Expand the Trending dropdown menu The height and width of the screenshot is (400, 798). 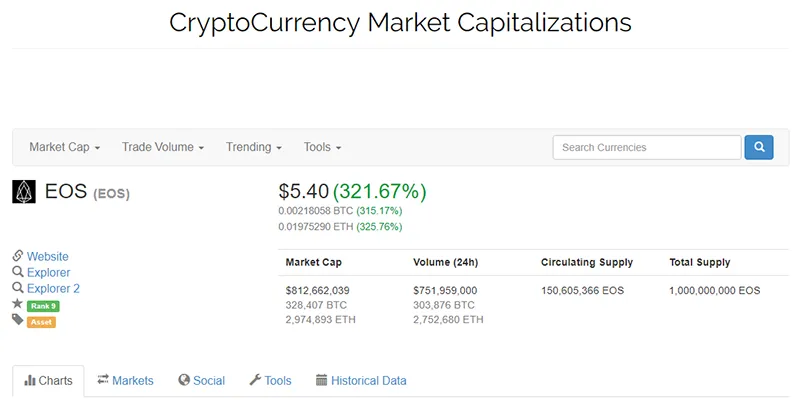pyautogui.click(x=253, y=147)
